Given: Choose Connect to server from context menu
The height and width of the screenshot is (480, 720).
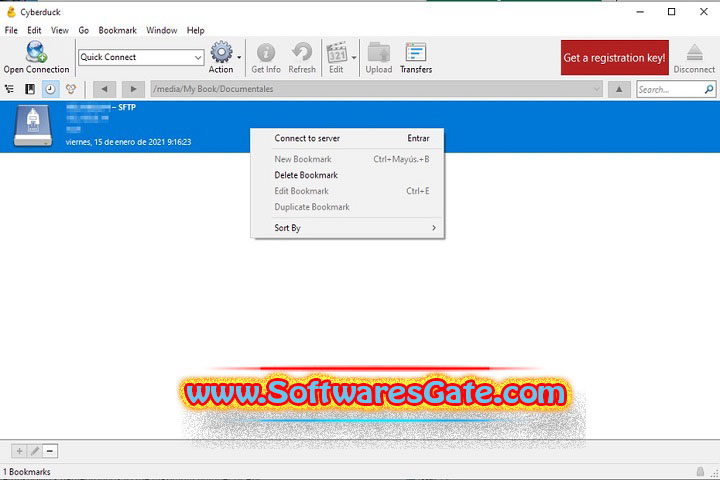Looking at the screenshot, I should pos(348,138).
